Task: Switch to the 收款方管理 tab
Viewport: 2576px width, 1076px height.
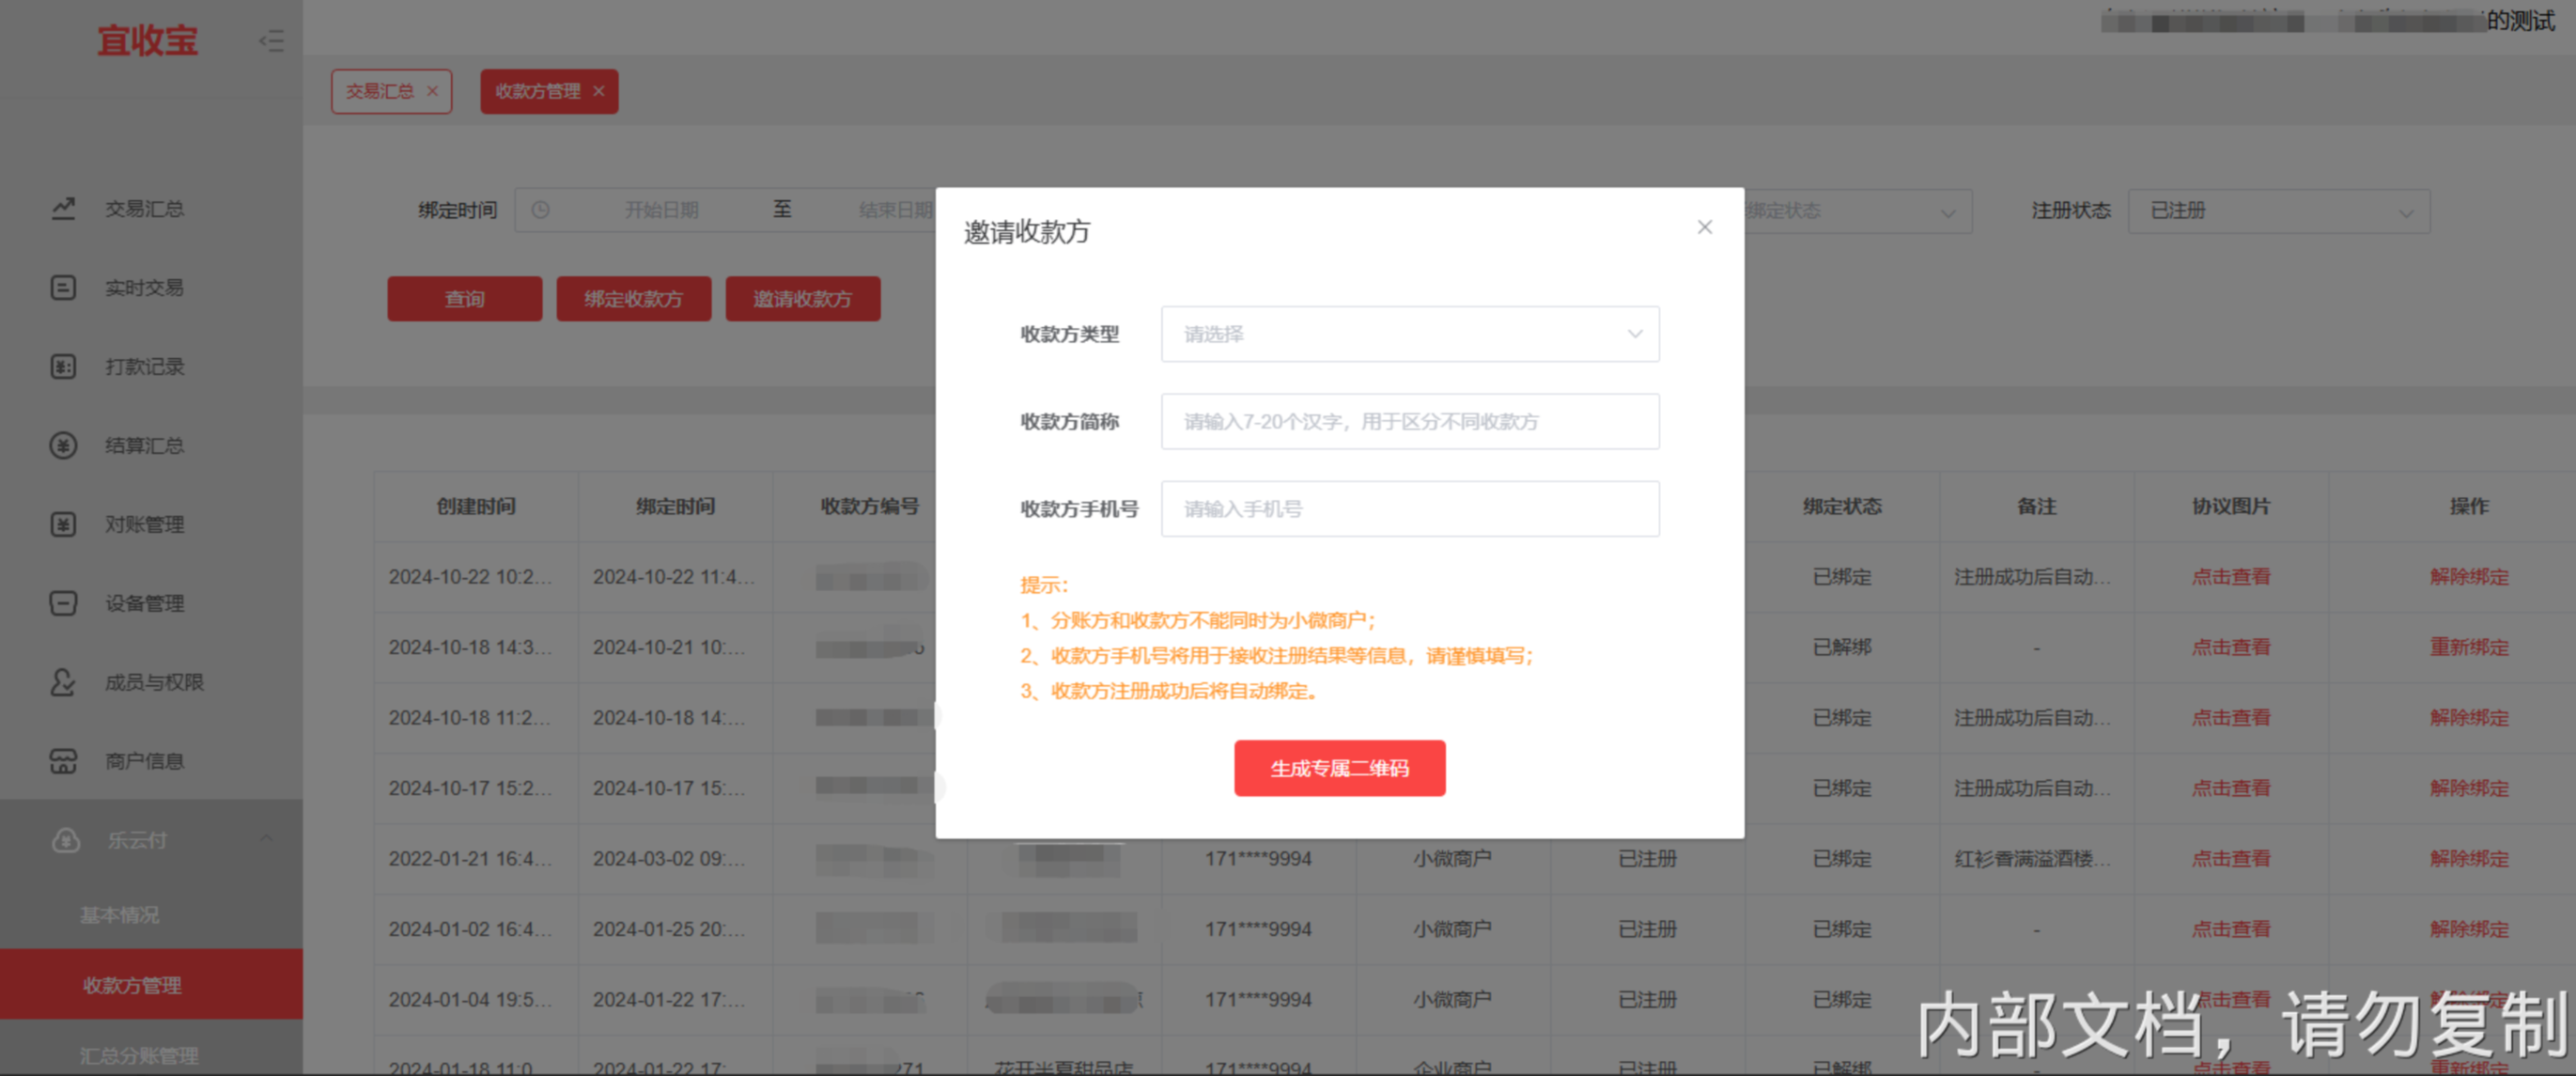Action: 538,91
